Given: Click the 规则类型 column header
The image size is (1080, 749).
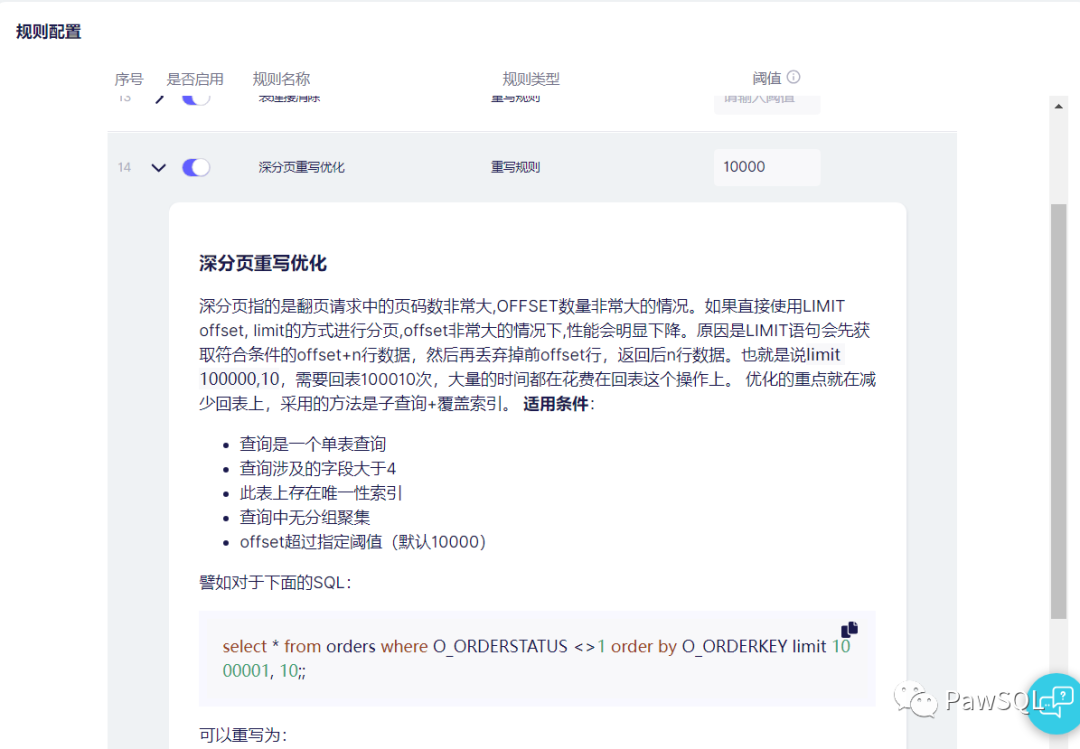Looking at the screenshot, I should pyautogui.click(x=531, y=79).
